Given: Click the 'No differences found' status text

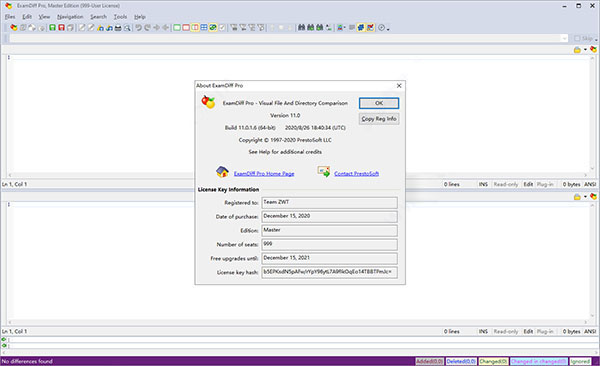Looking at the screenshot, I should 27,361.
